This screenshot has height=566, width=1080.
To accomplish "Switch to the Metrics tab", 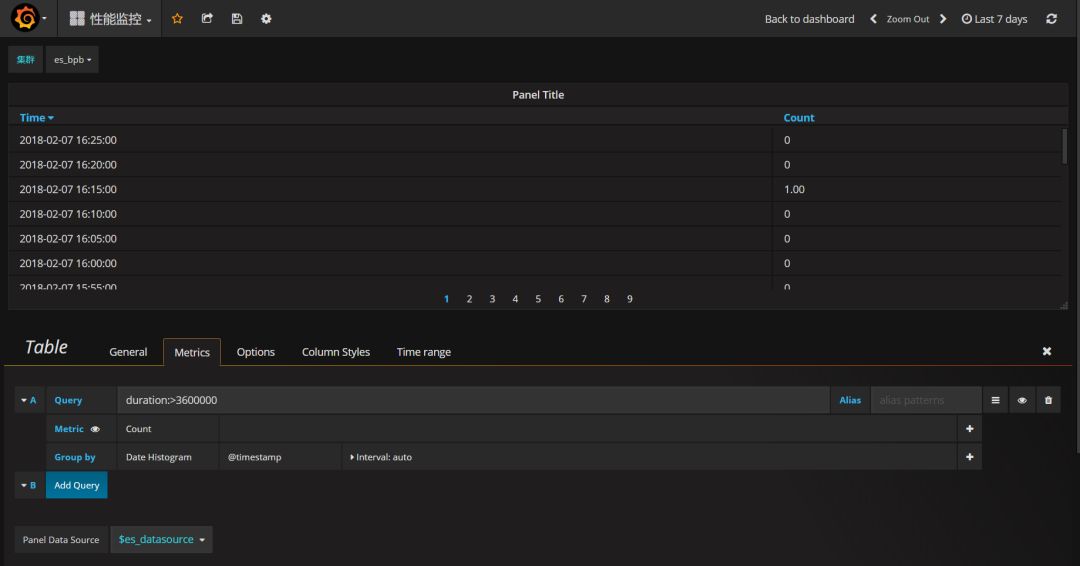I will point(191,352).
